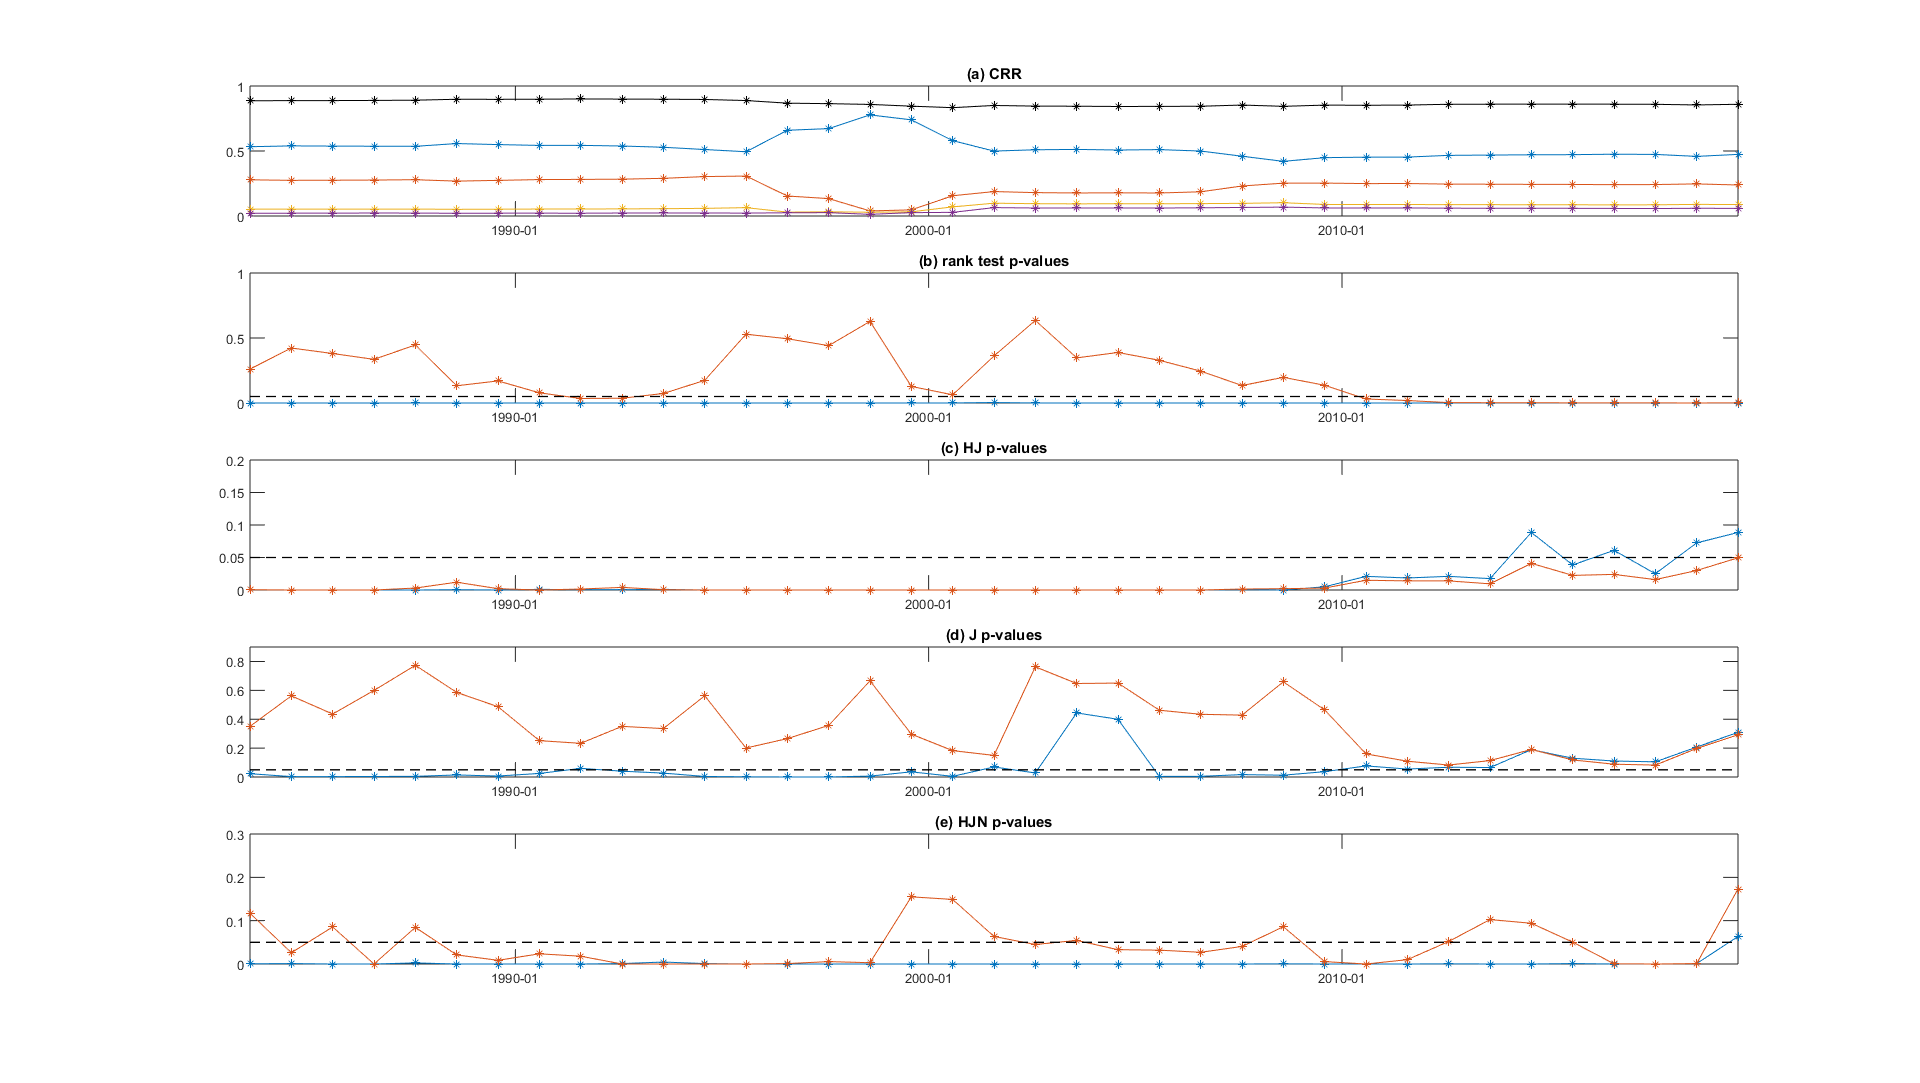Click the 1990-01 tick label under rank test plot
The image size is (1920, 1083).
515,418
